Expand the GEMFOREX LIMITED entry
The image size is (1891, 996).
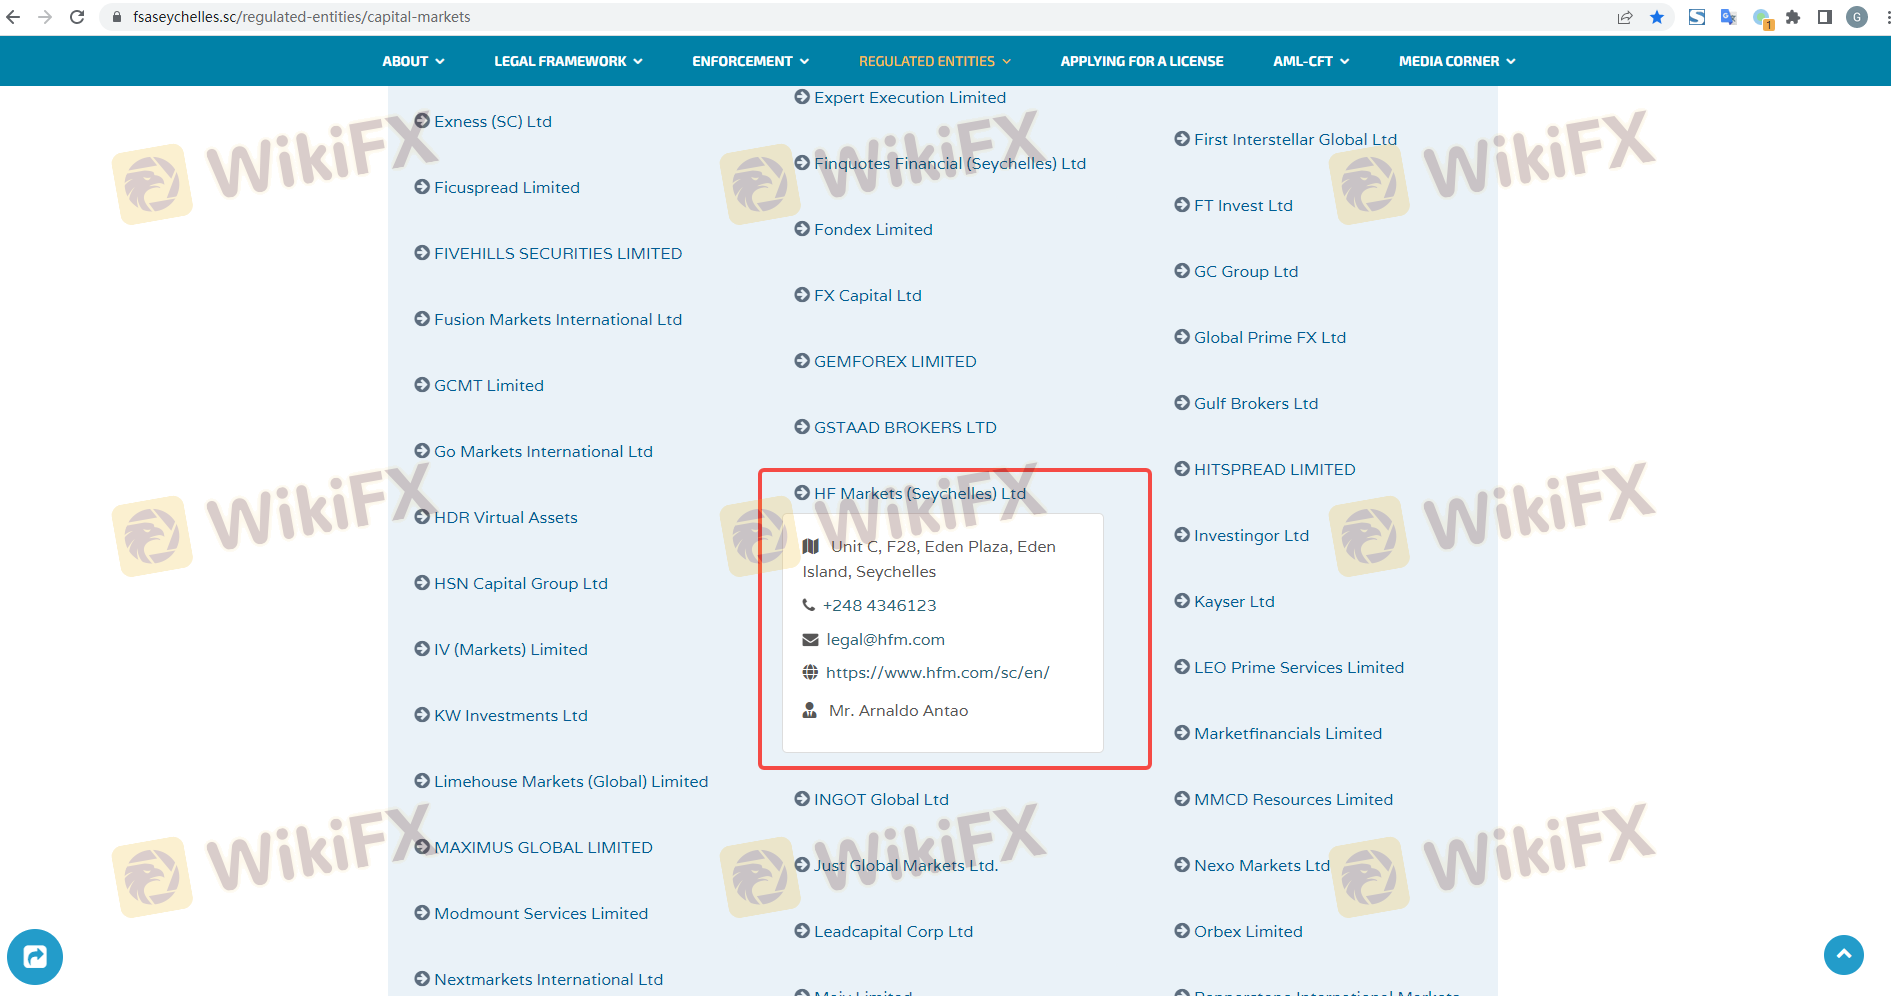point(894,362)
